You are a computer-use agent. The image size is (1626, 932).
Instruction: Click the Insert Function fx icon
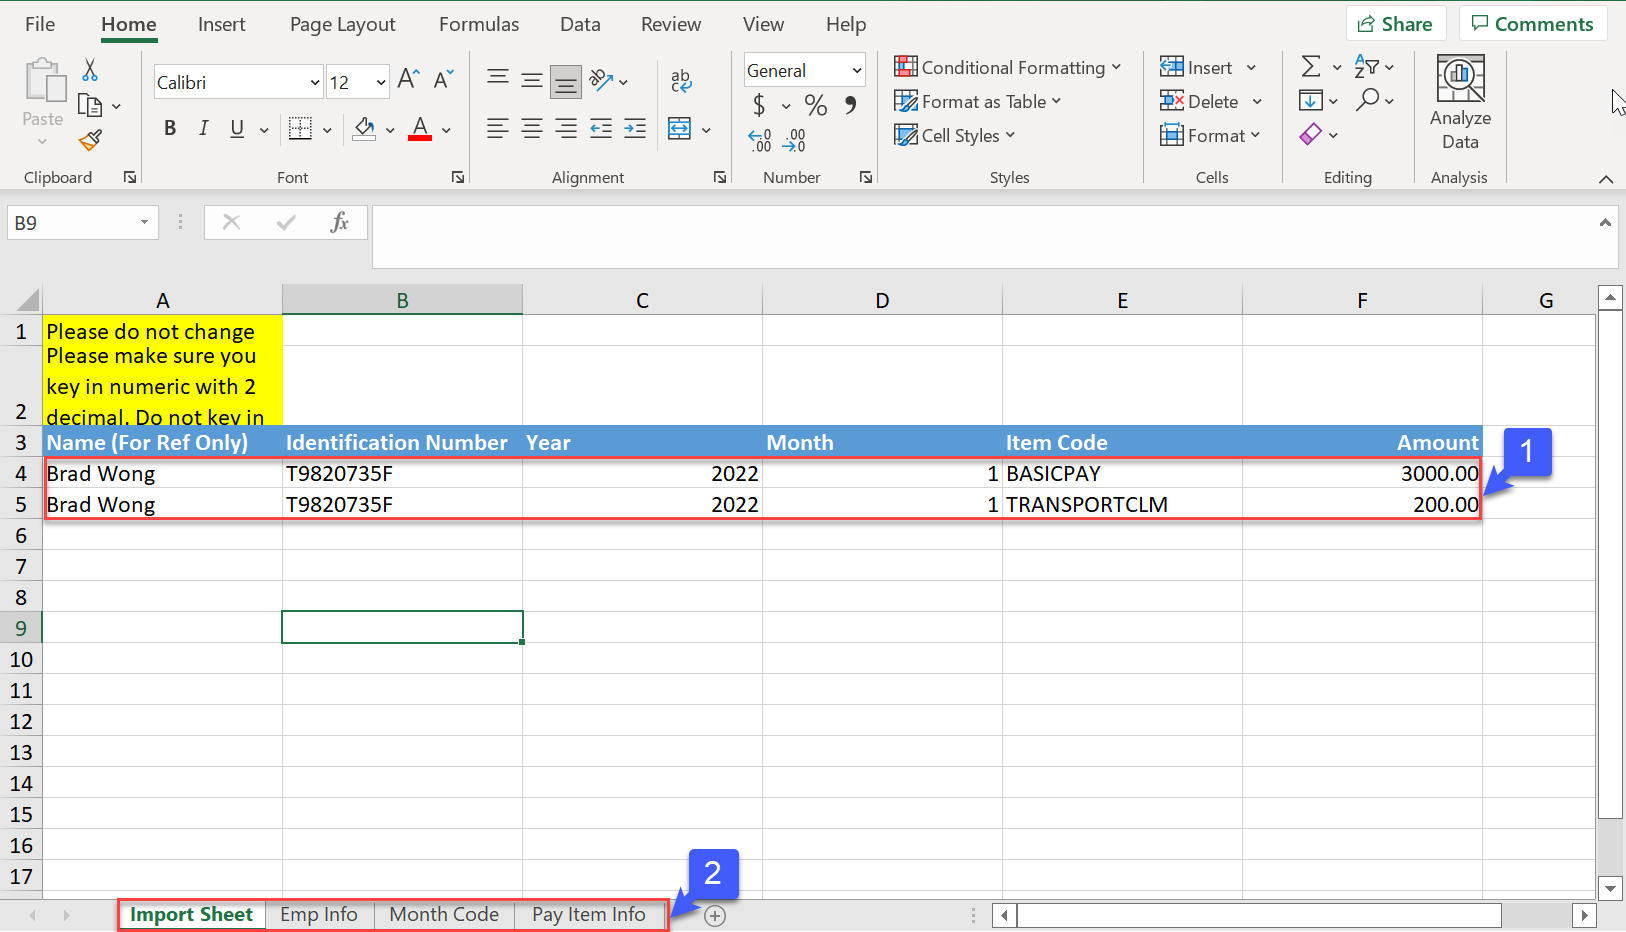click(339, 222)
